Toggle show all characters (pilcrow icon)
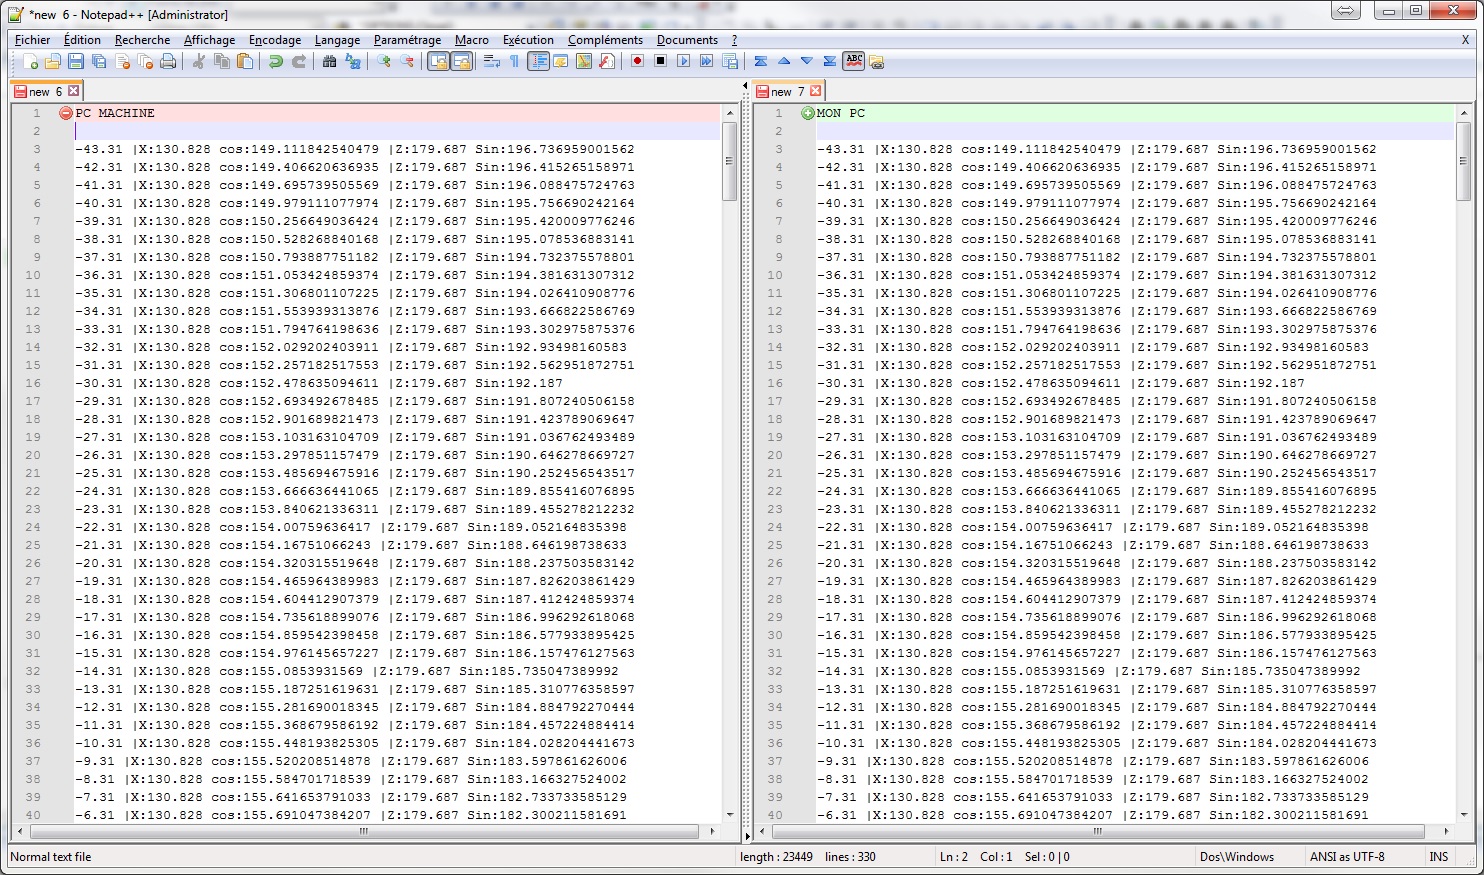The height and width of the screenshot is (875, 1484). 514,61
